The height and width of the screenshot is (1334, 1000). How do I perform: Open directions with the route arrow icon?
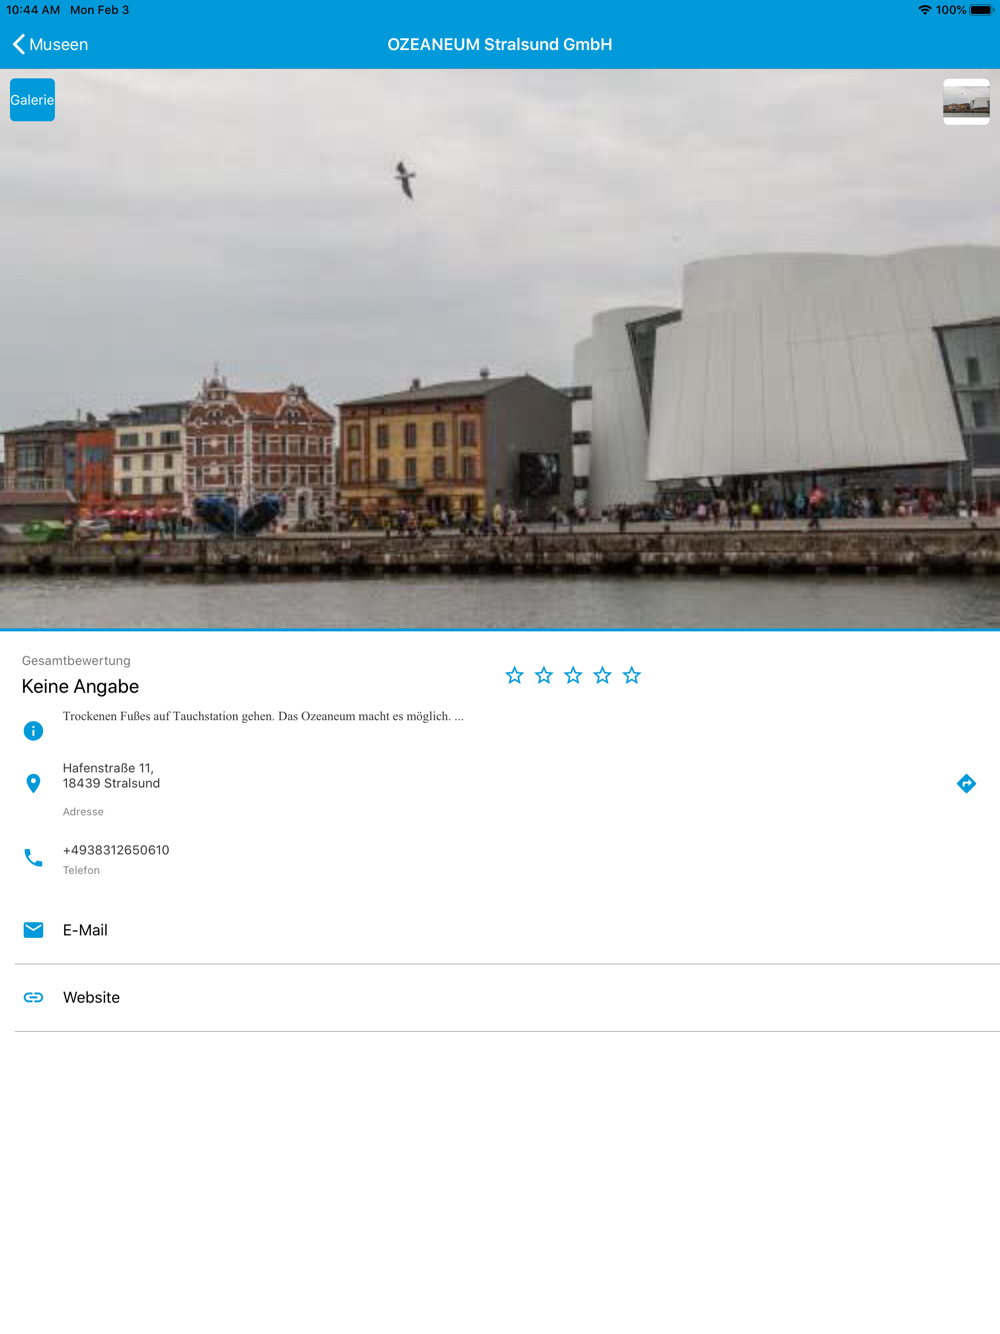[x=966, y=783]
